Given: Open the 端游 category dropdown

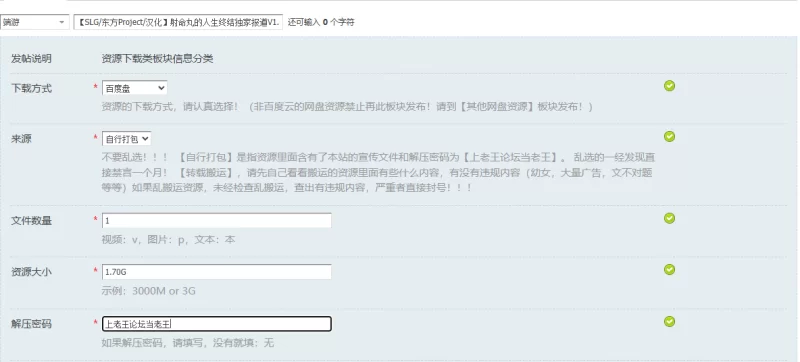Looking at the screenshot, I should pos(35,22).
